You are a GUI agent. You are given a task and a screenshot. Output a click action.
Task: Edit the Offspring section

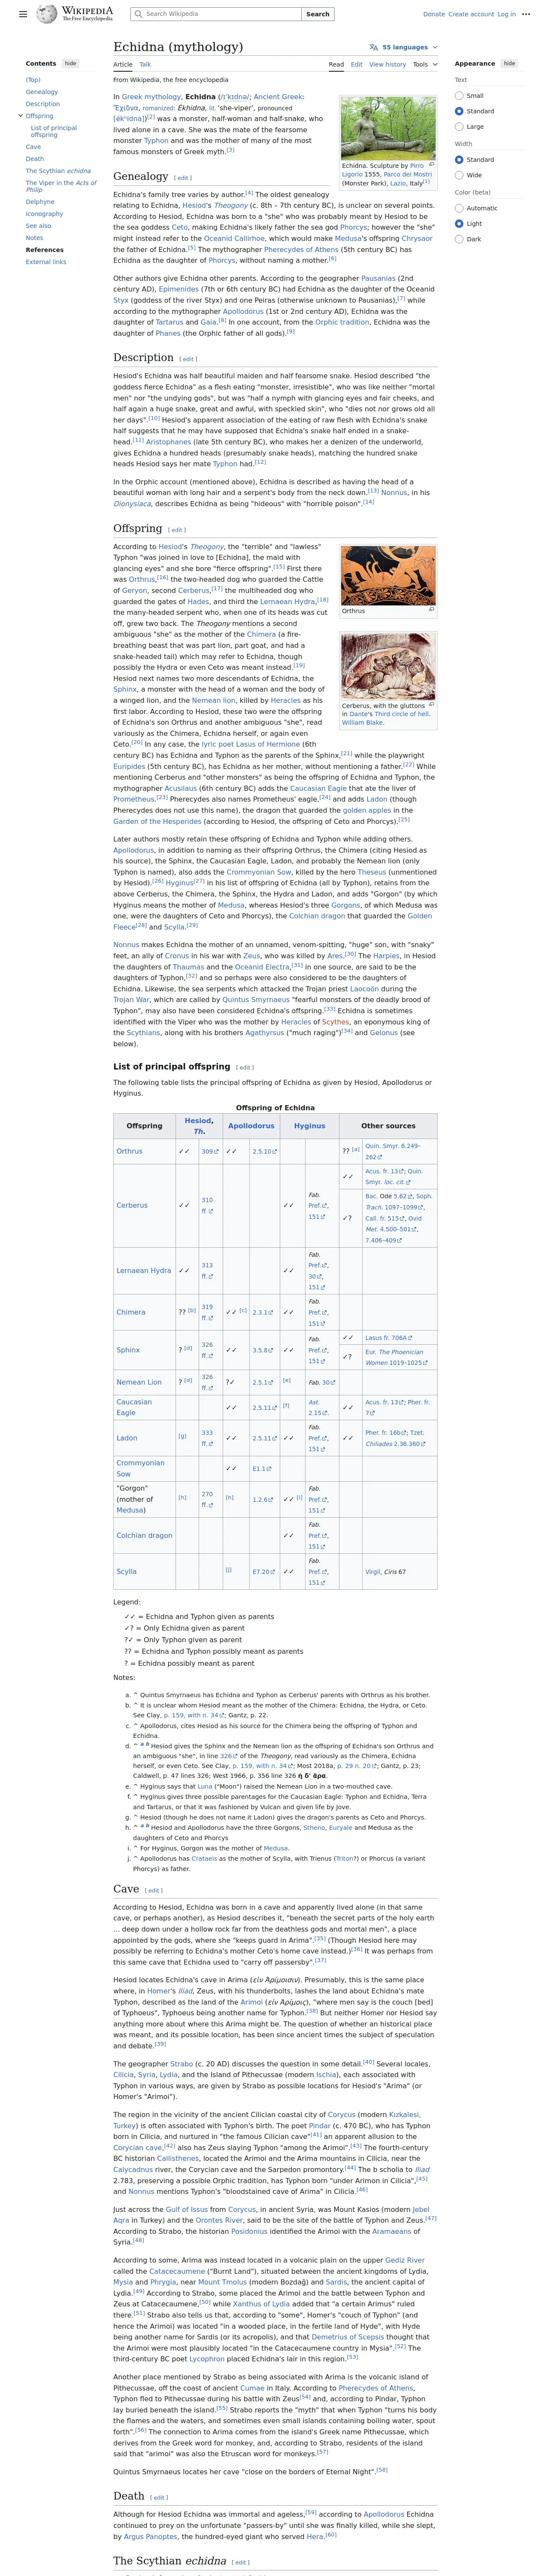pyautogui.click(x=177, y=530)
